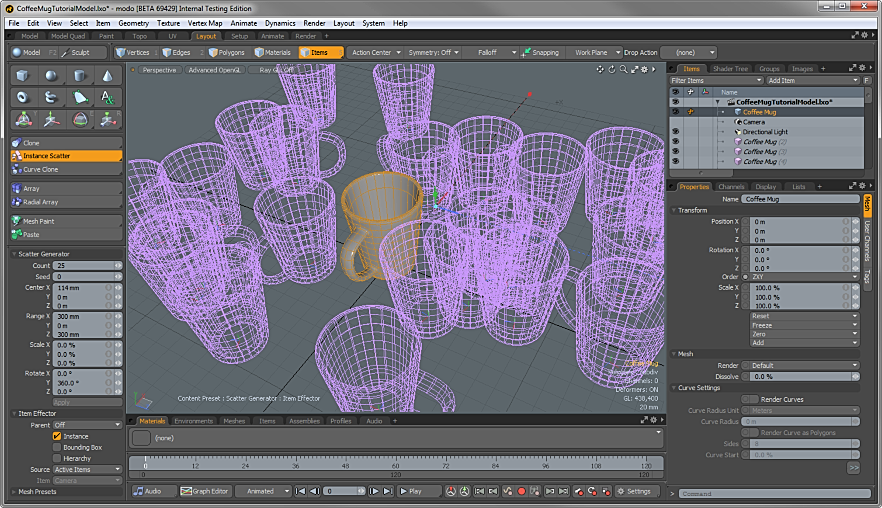The width and height of the screenshot is (882, 508).
Task: Collapse the Scatter Generator section
Action: pyautogui.click(x=14, y=254)
